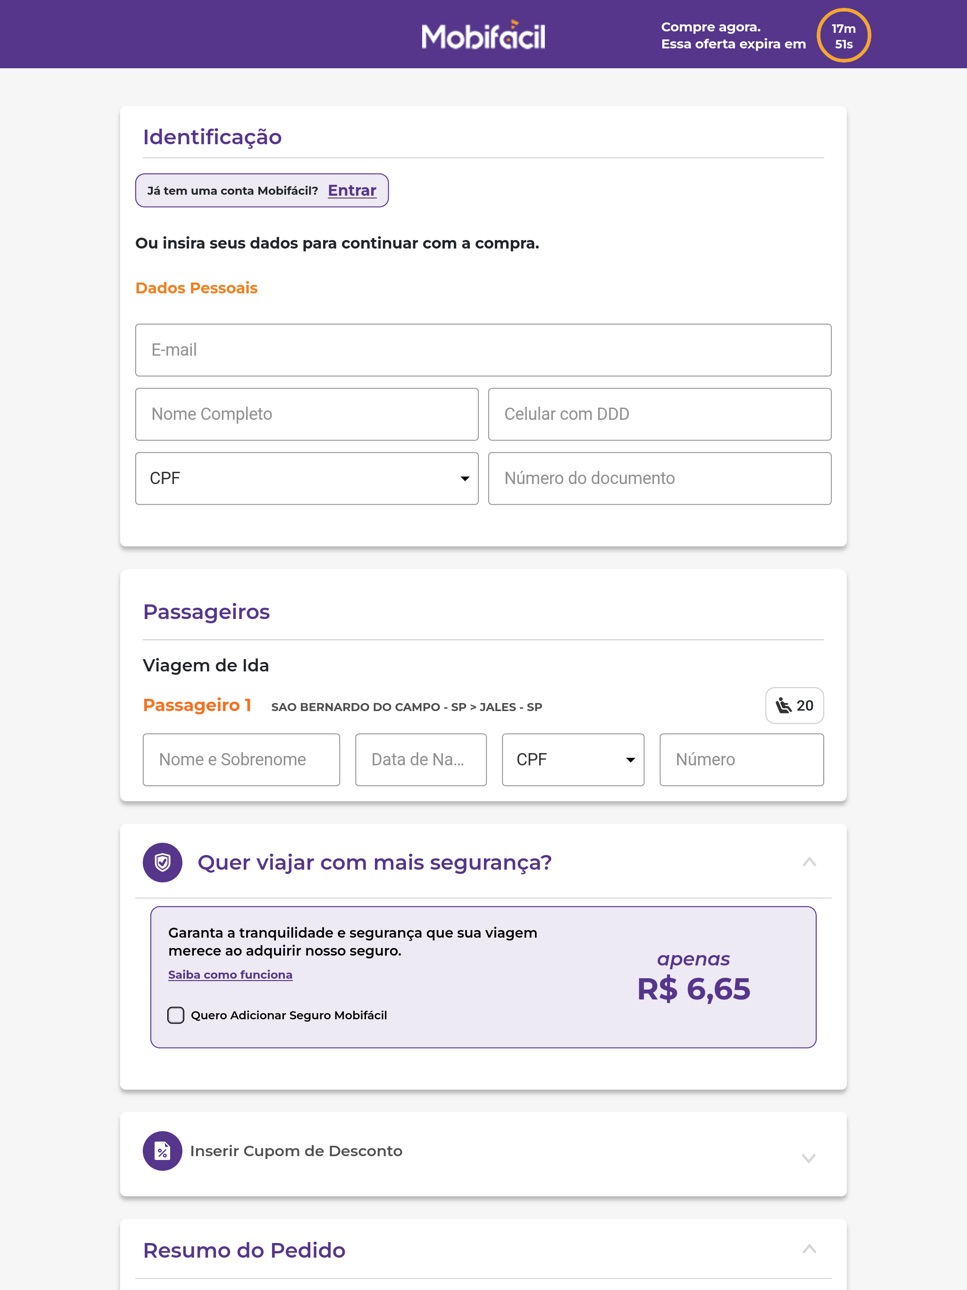The image size is (967, 1290).
Task: Open the passenger CPF document dropdown
Action: point(573,760)
